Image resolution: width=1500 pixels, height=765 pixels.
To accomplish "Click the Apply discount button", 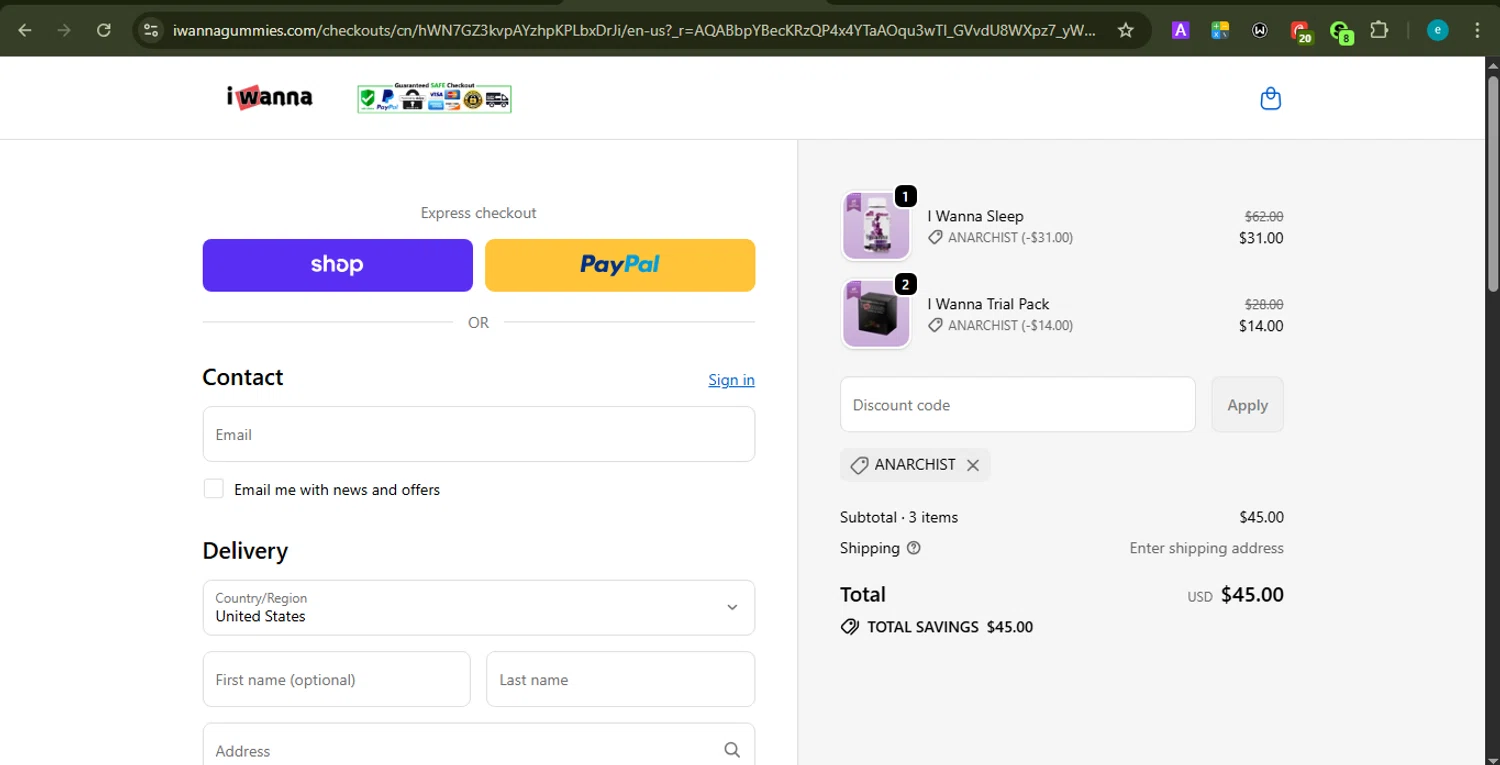I will 1247,405.
